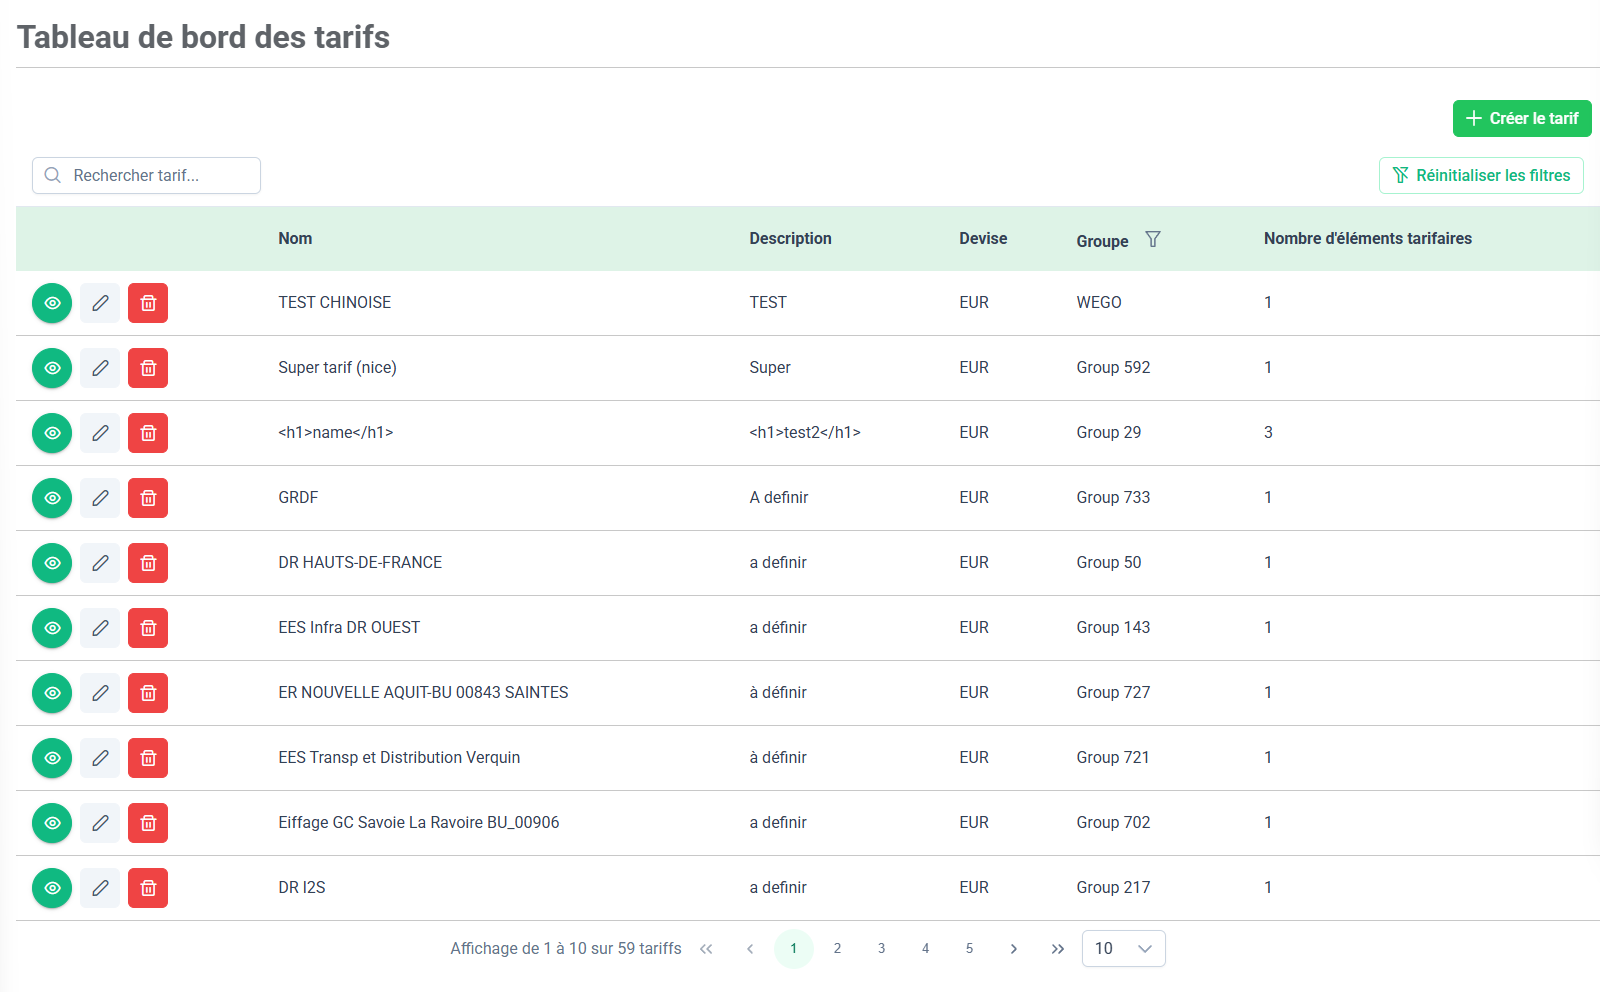Click the trash icon for GRDF
This screenshot has width=1600, height=992.
pos(148,498)
